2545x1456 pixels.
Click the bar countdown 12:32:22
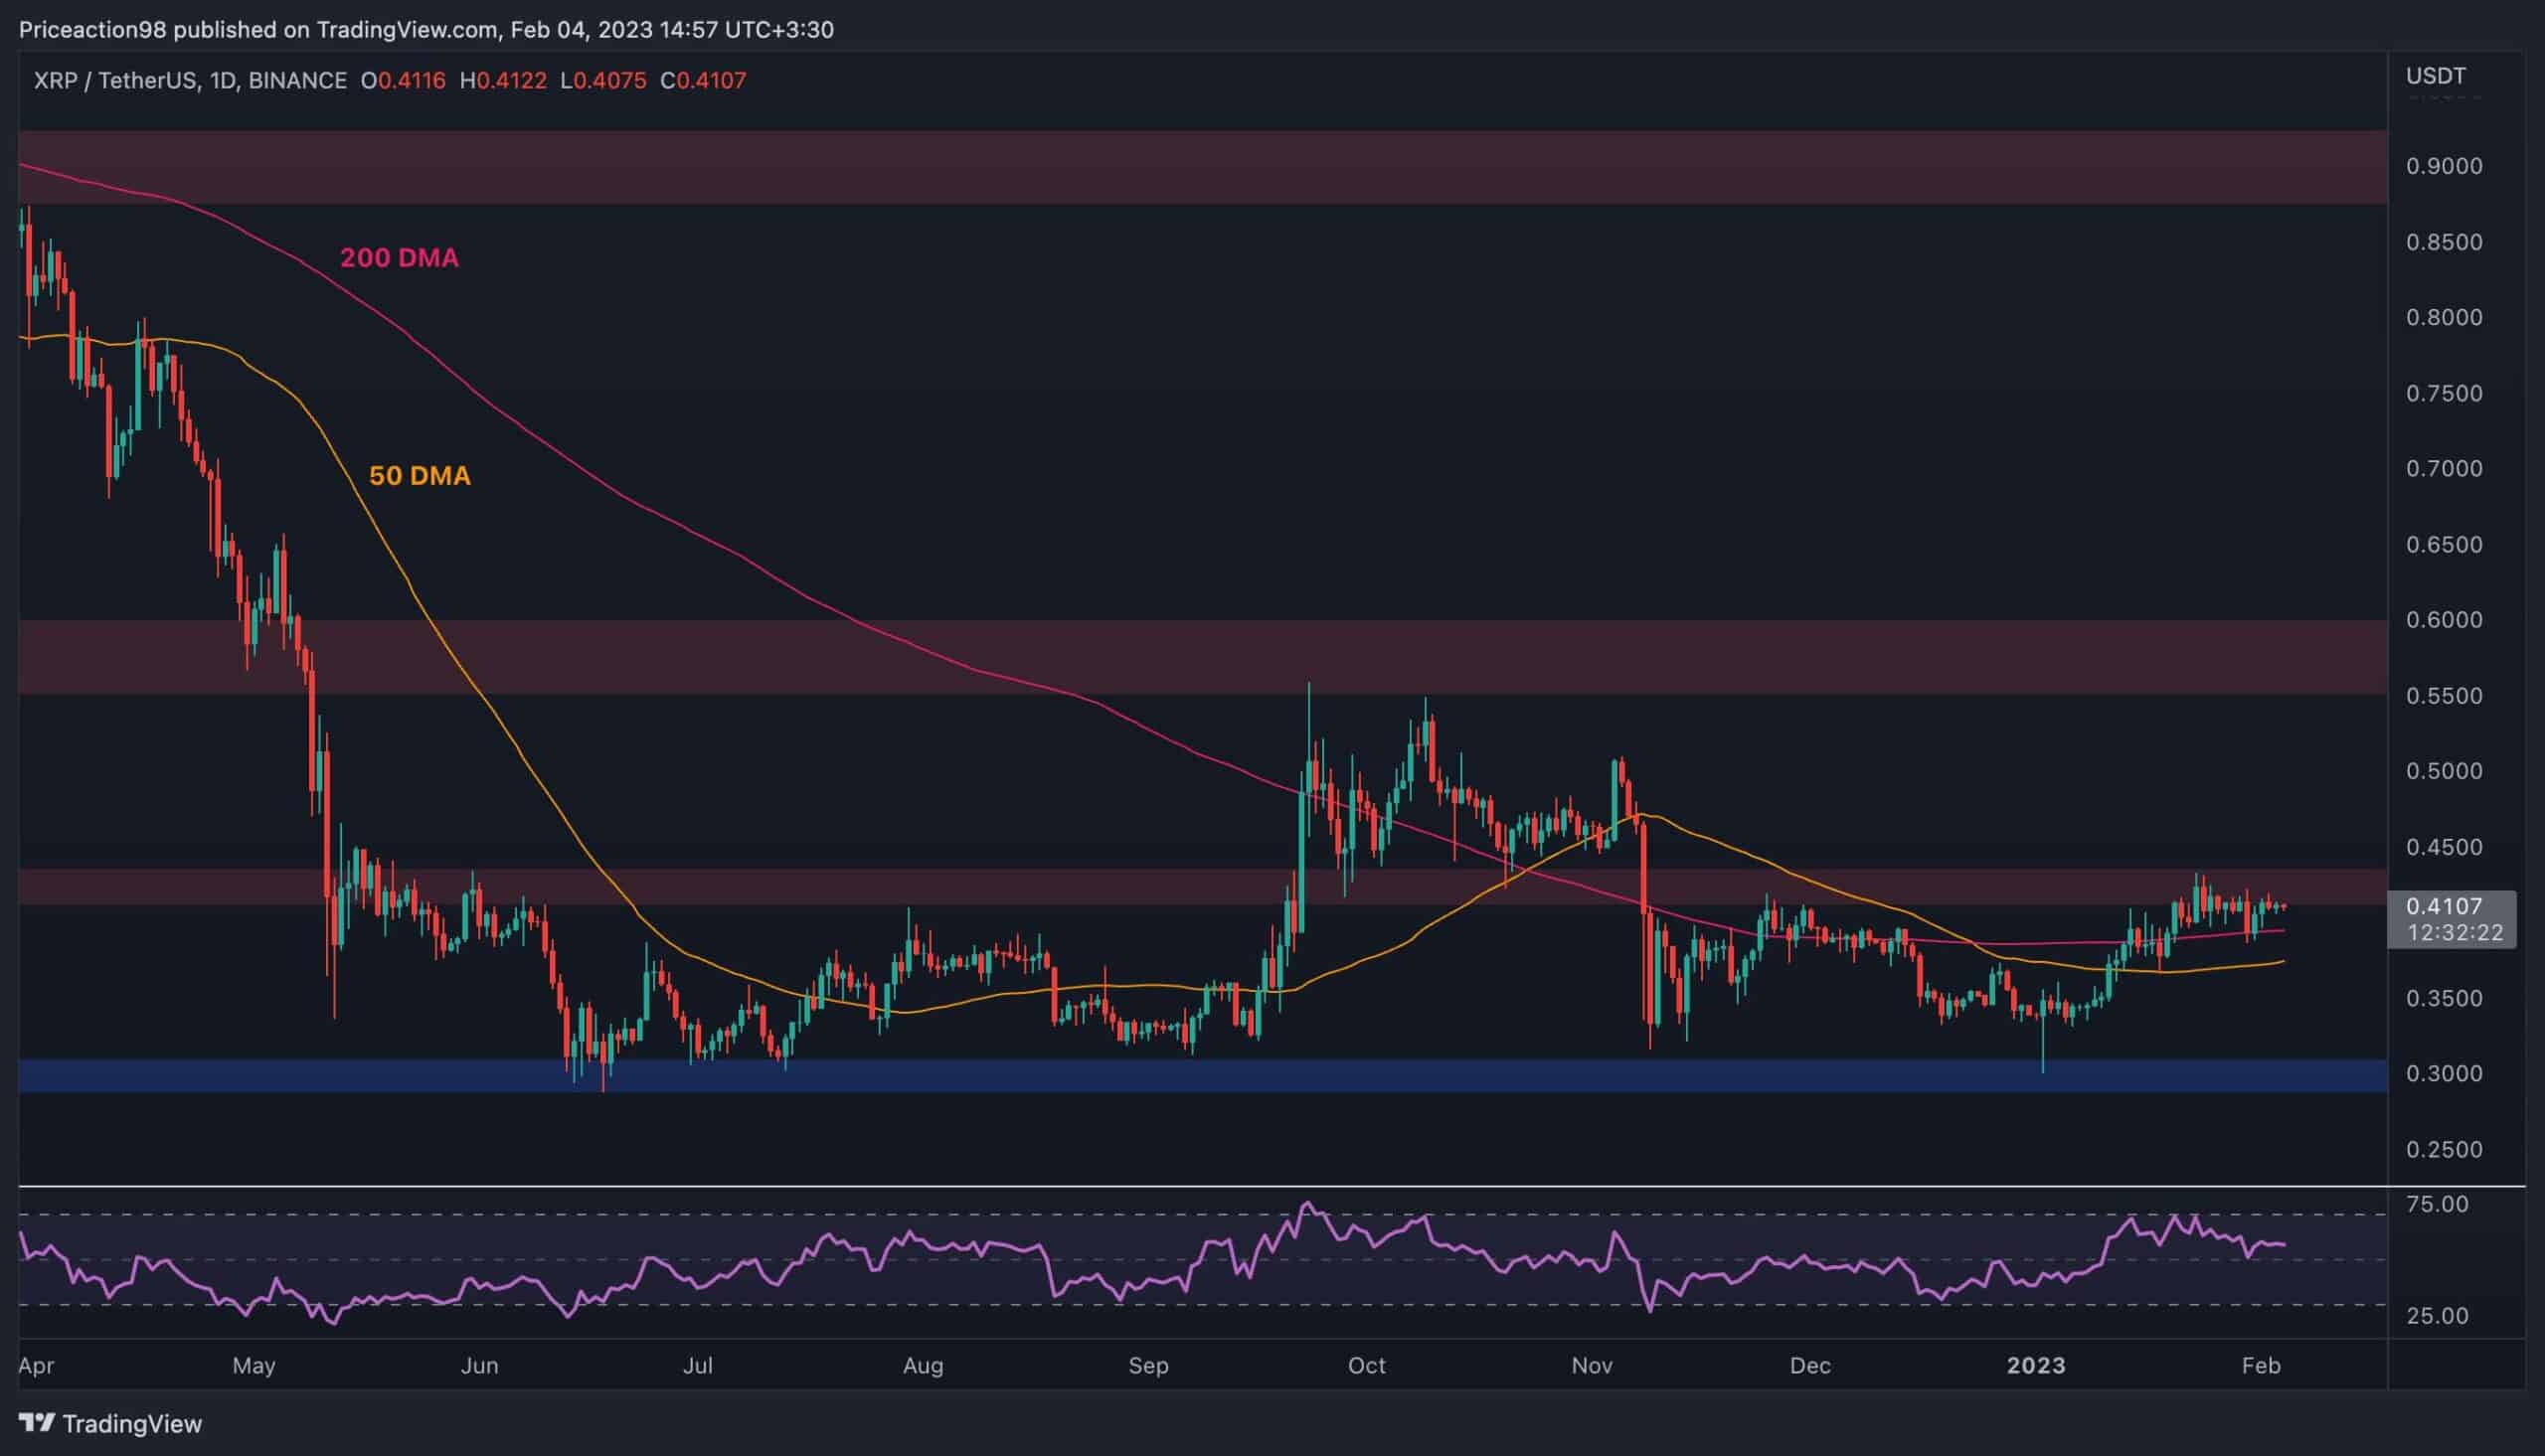click(2455, 933)
